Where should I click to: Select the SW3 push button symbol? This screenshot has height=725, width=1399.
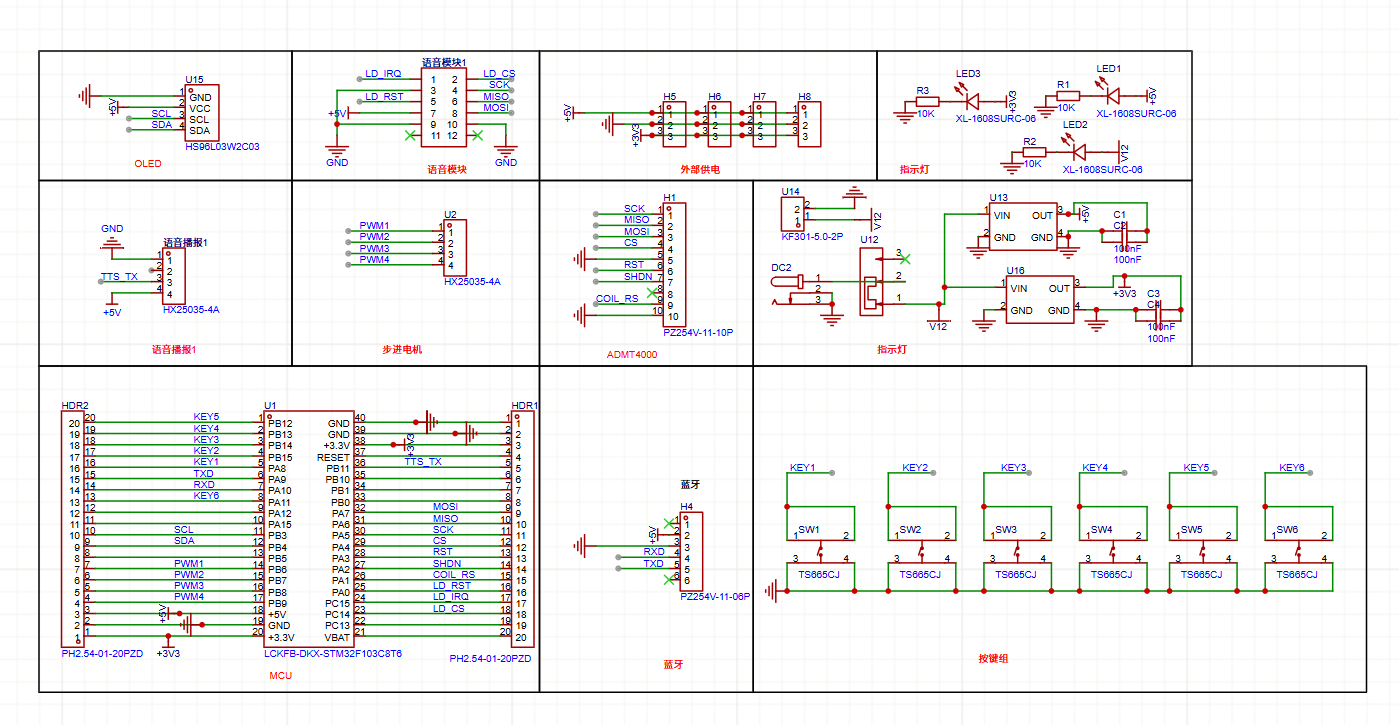[x=1020, y=550]
